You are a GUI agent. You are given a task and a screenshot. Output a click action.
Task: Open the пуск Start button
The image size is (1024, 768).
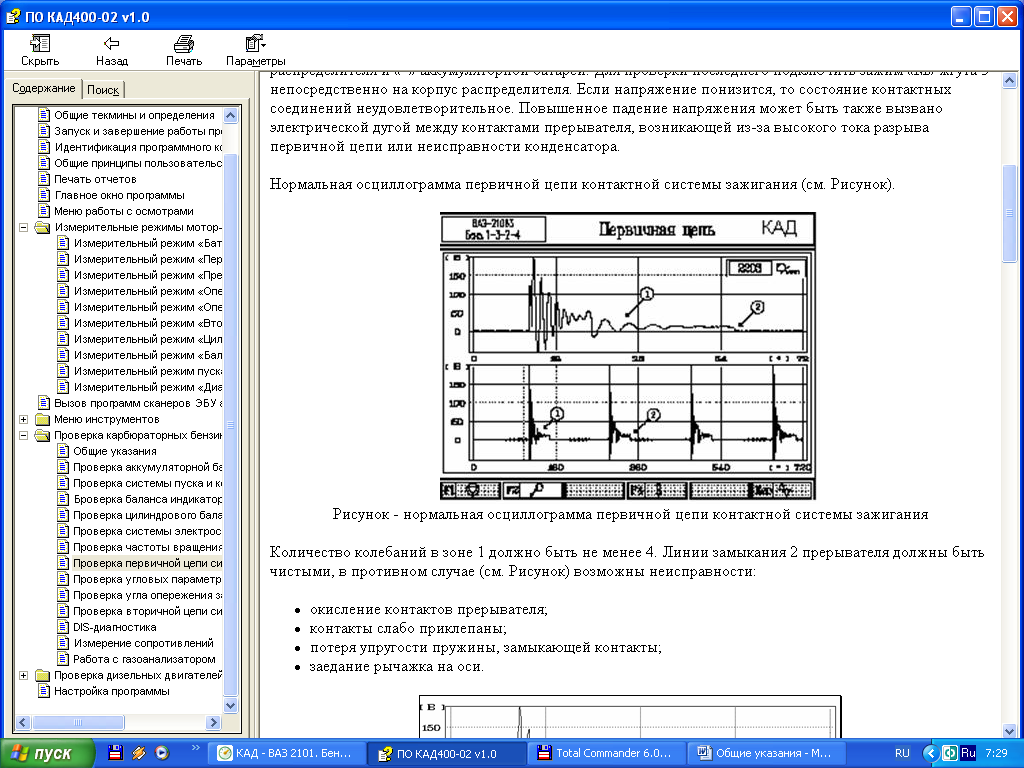pos(47,753)
